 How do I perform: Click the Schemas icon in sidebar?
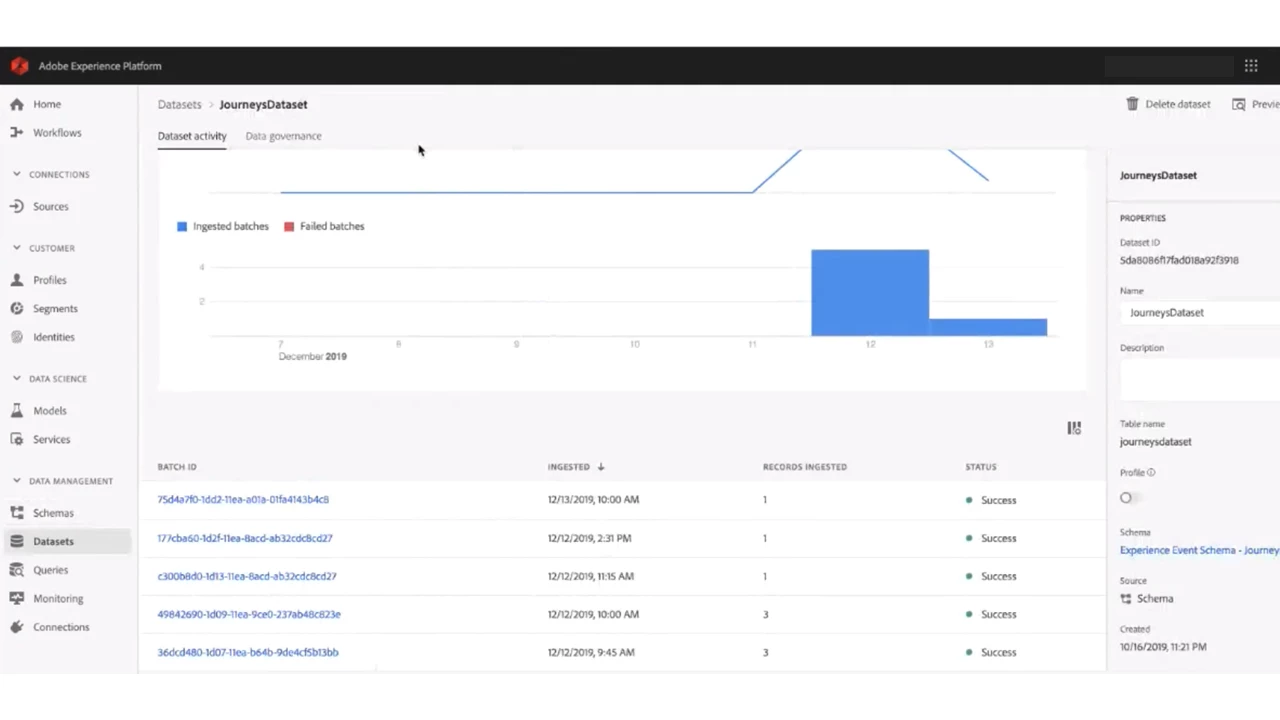click(17, 513)
